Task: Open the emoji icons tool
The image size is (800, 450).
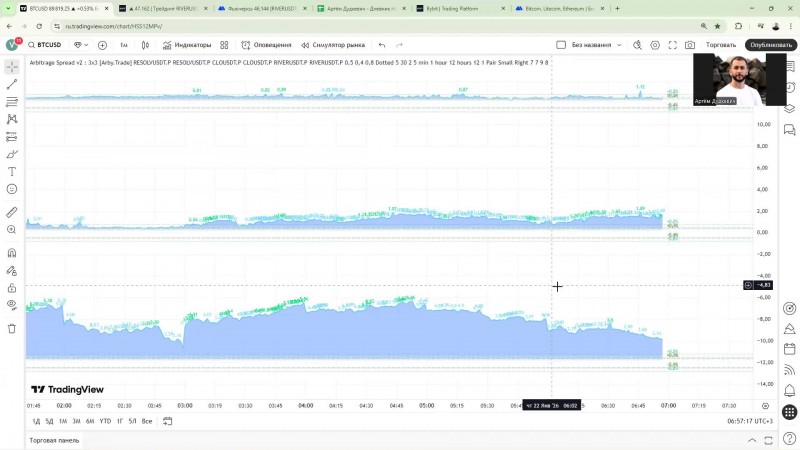Action: point(12,189)
